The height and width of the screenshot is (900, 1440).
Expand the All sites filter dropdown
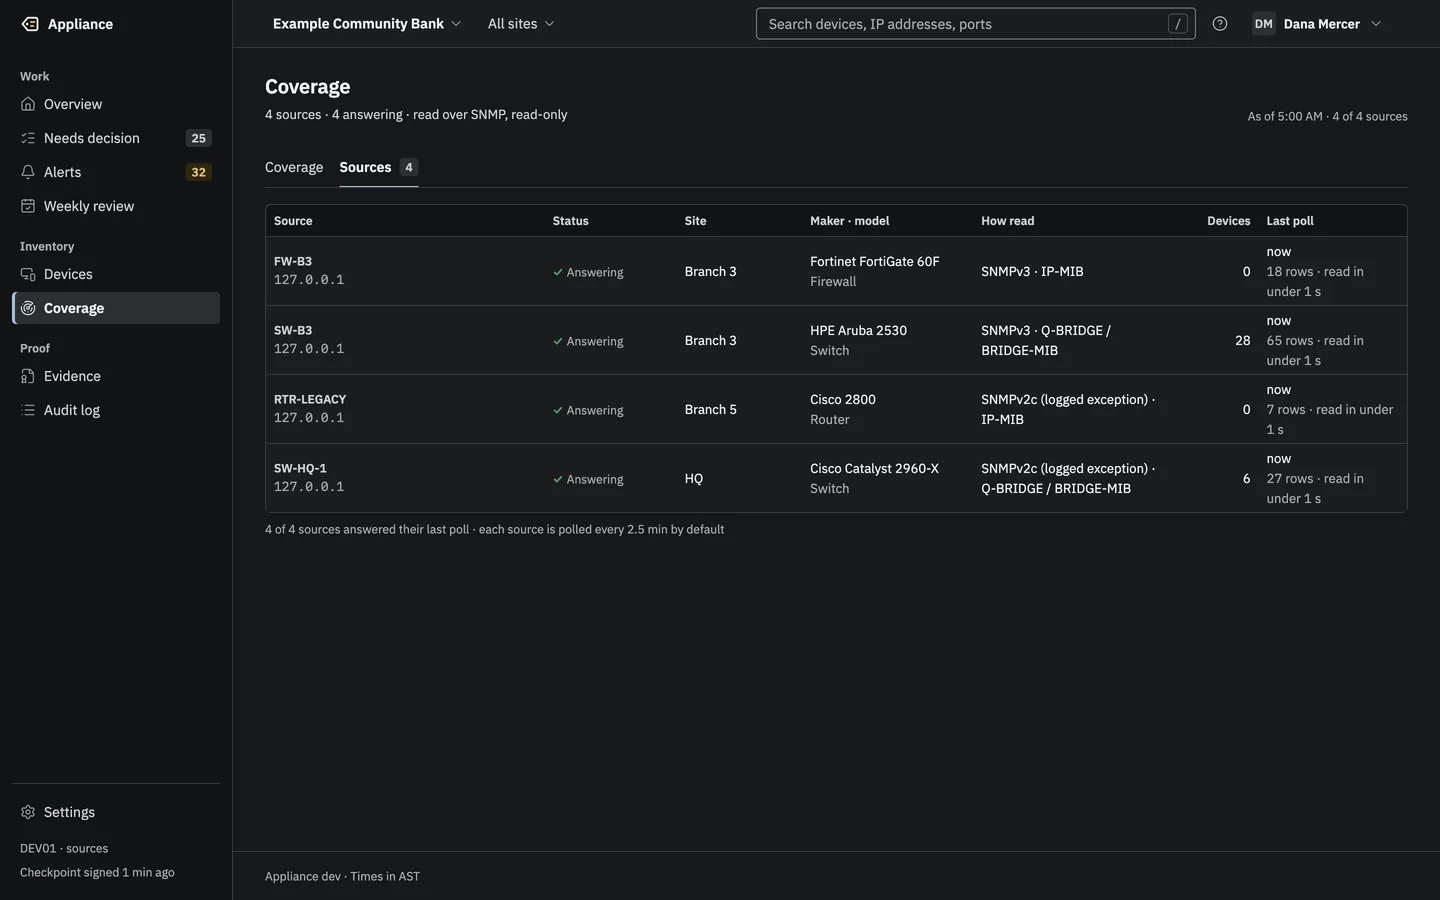point(521,24)
